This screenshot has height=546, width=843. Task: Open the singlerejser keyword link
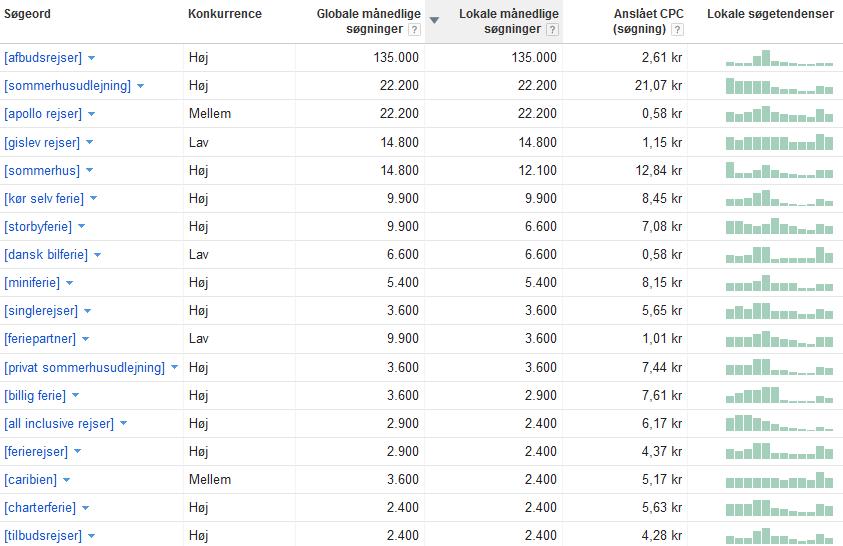pos(41,311)
